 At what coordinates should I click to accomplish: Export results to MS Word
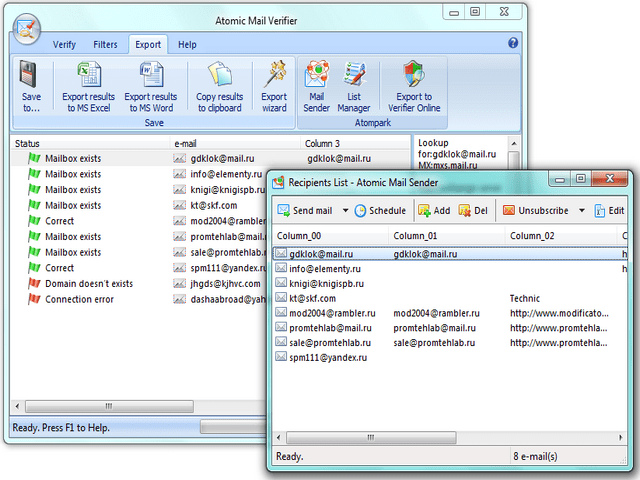tap(151, 87)
